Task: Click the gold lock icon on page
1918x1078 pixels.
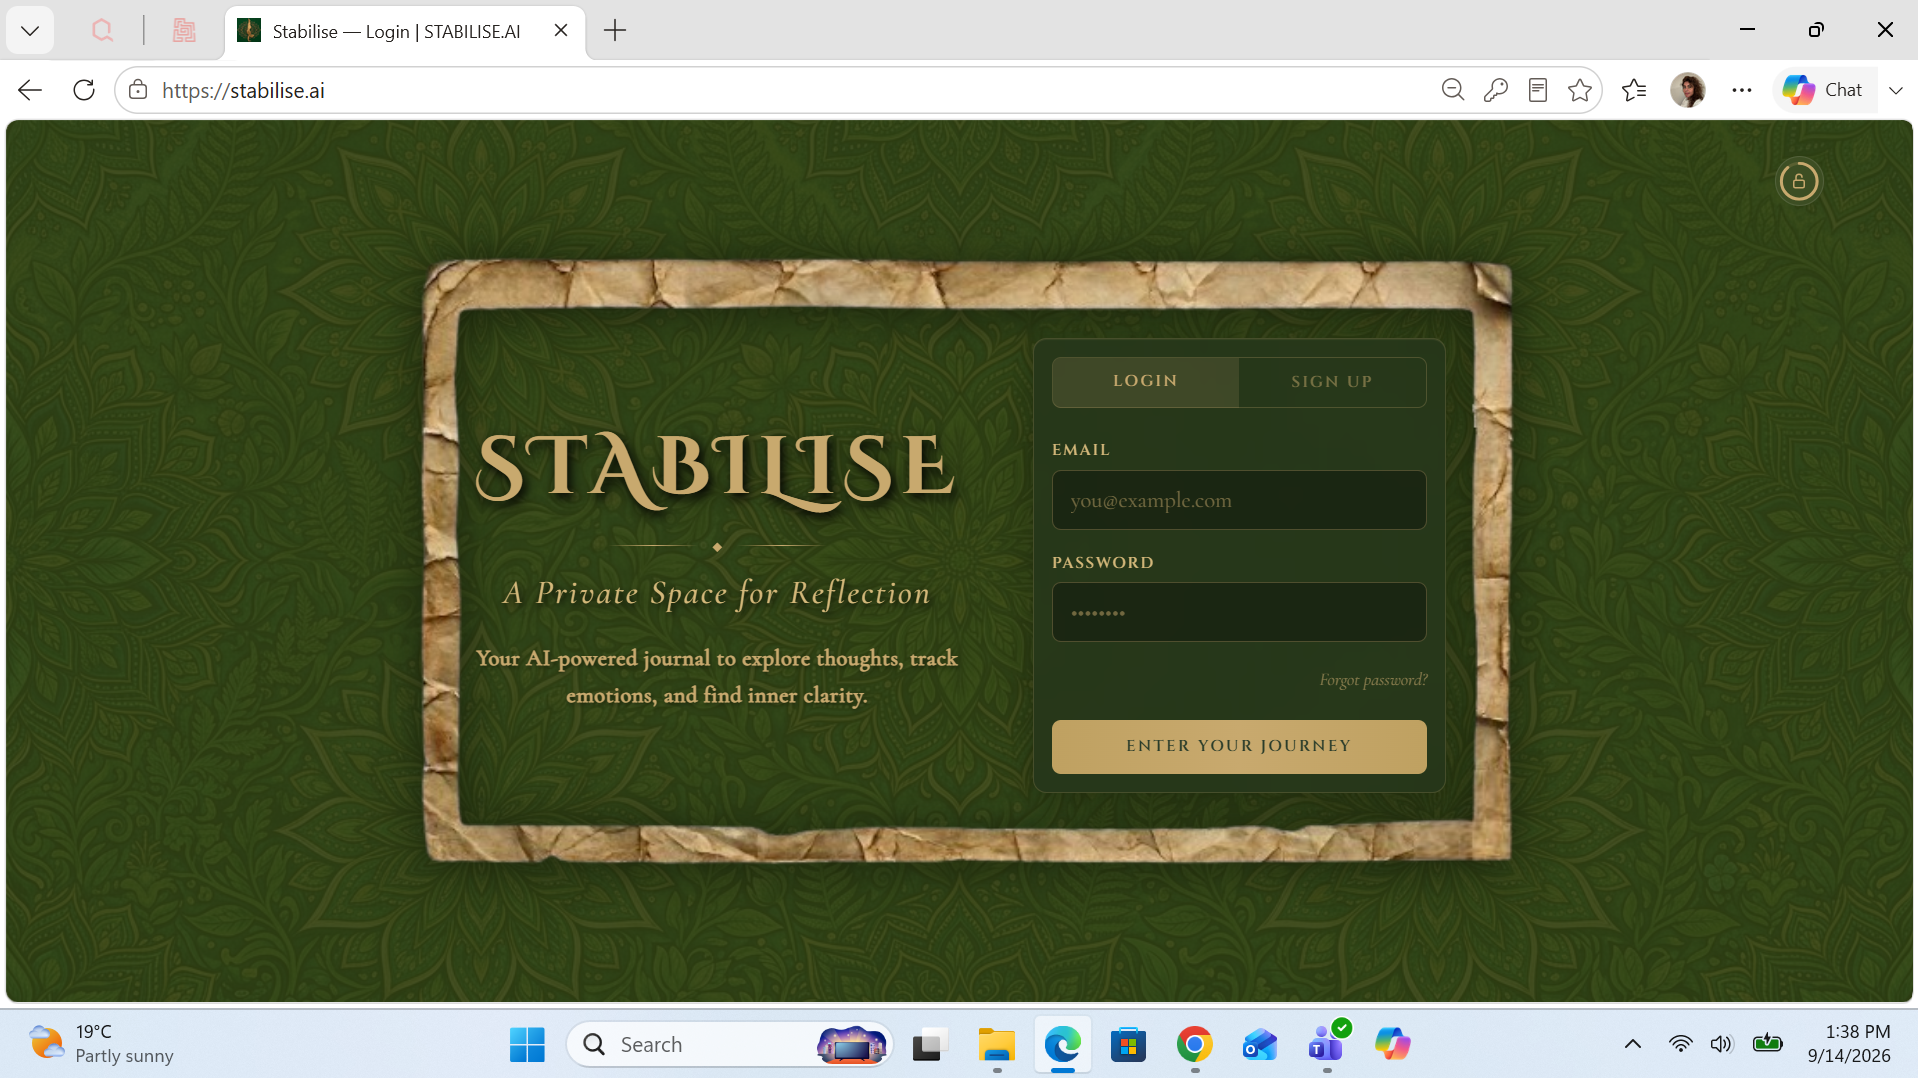Action: [x=1798, y=181]
